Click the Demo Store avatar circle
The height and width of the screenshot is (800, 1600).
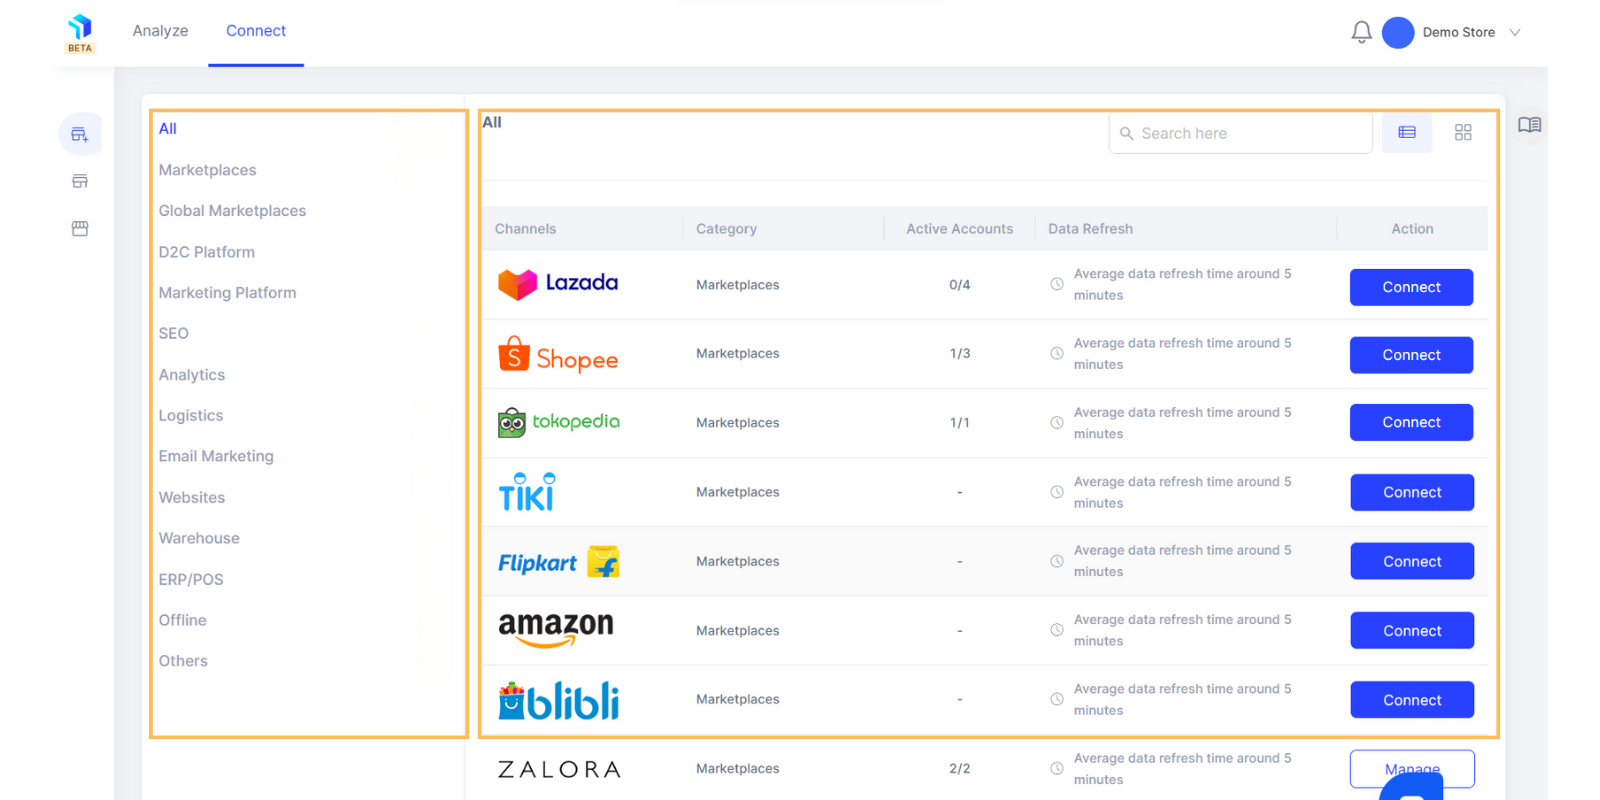pos(1398,32)
